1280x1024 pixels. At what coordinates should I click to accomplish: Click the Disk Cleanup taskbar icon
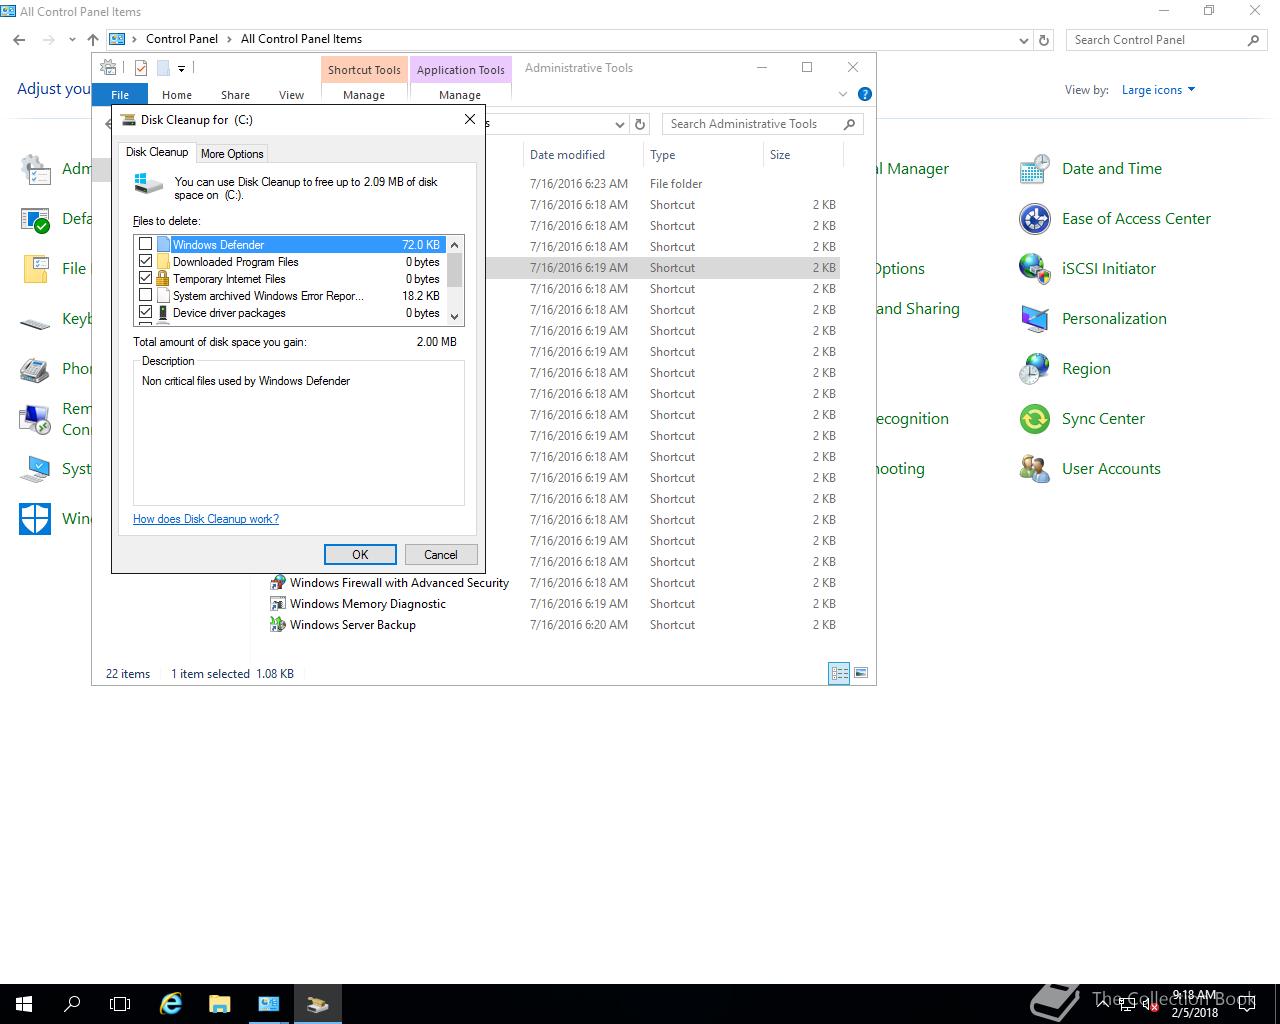[317, 1004]
